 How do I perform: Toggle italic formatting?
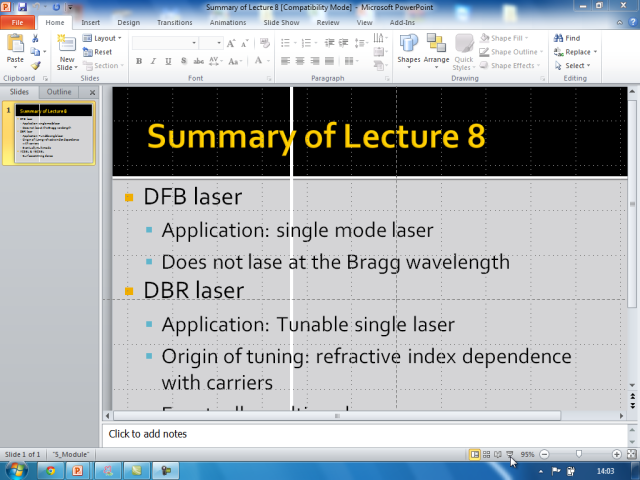(153, 61)
